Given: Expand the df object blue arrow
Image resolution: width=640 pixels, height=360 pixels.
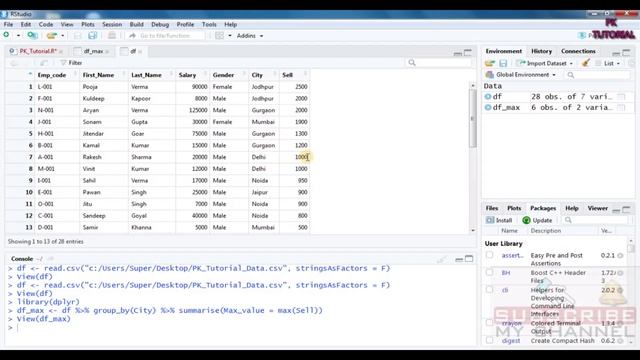Looking at the screenshot, I should (488, 97).
